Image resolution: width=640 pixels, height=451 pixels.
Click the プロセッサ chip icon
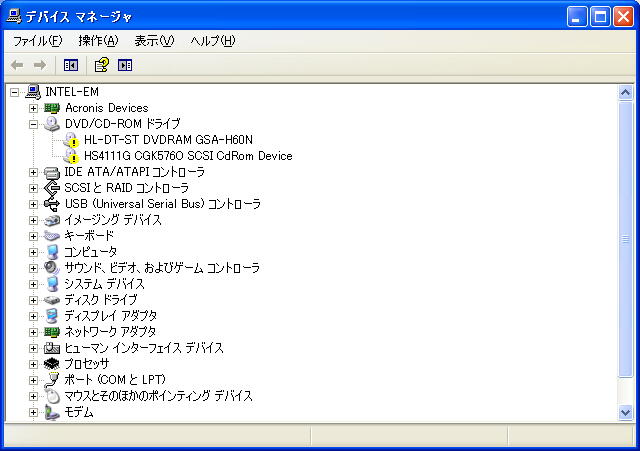(52, 364)
